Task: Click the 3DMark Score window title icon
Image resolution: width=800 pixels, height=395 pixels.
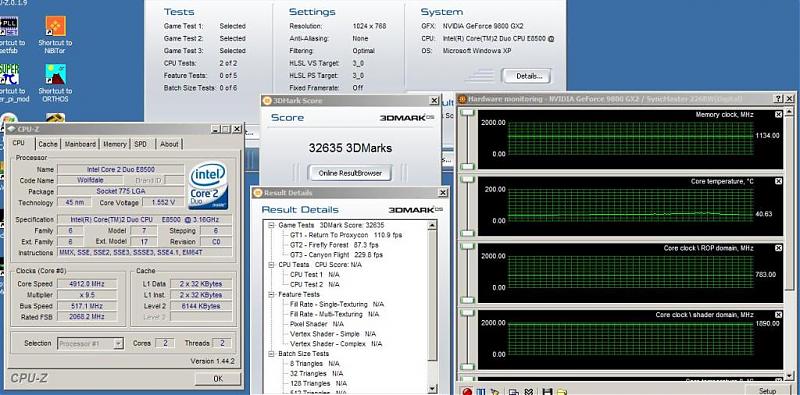Action: pyautogui.click(x=267, y=101)
